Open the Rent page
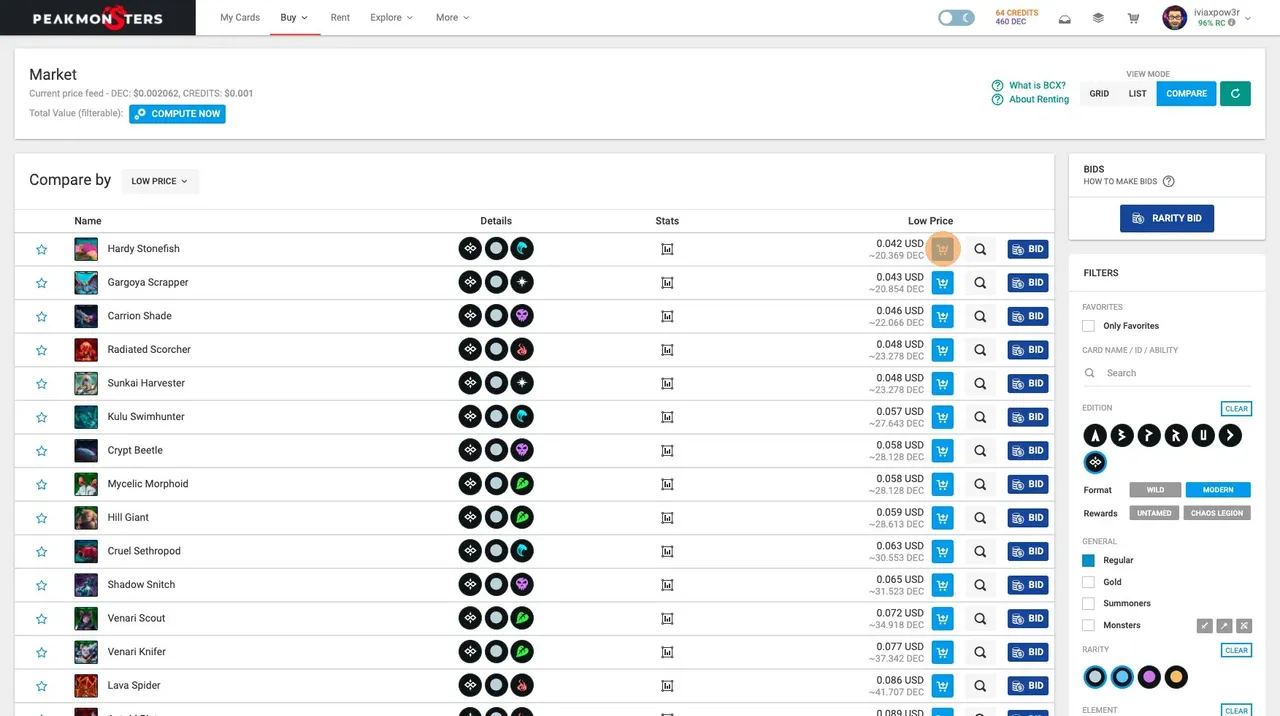Viewport: 1280px width, 716px height. 340,18
